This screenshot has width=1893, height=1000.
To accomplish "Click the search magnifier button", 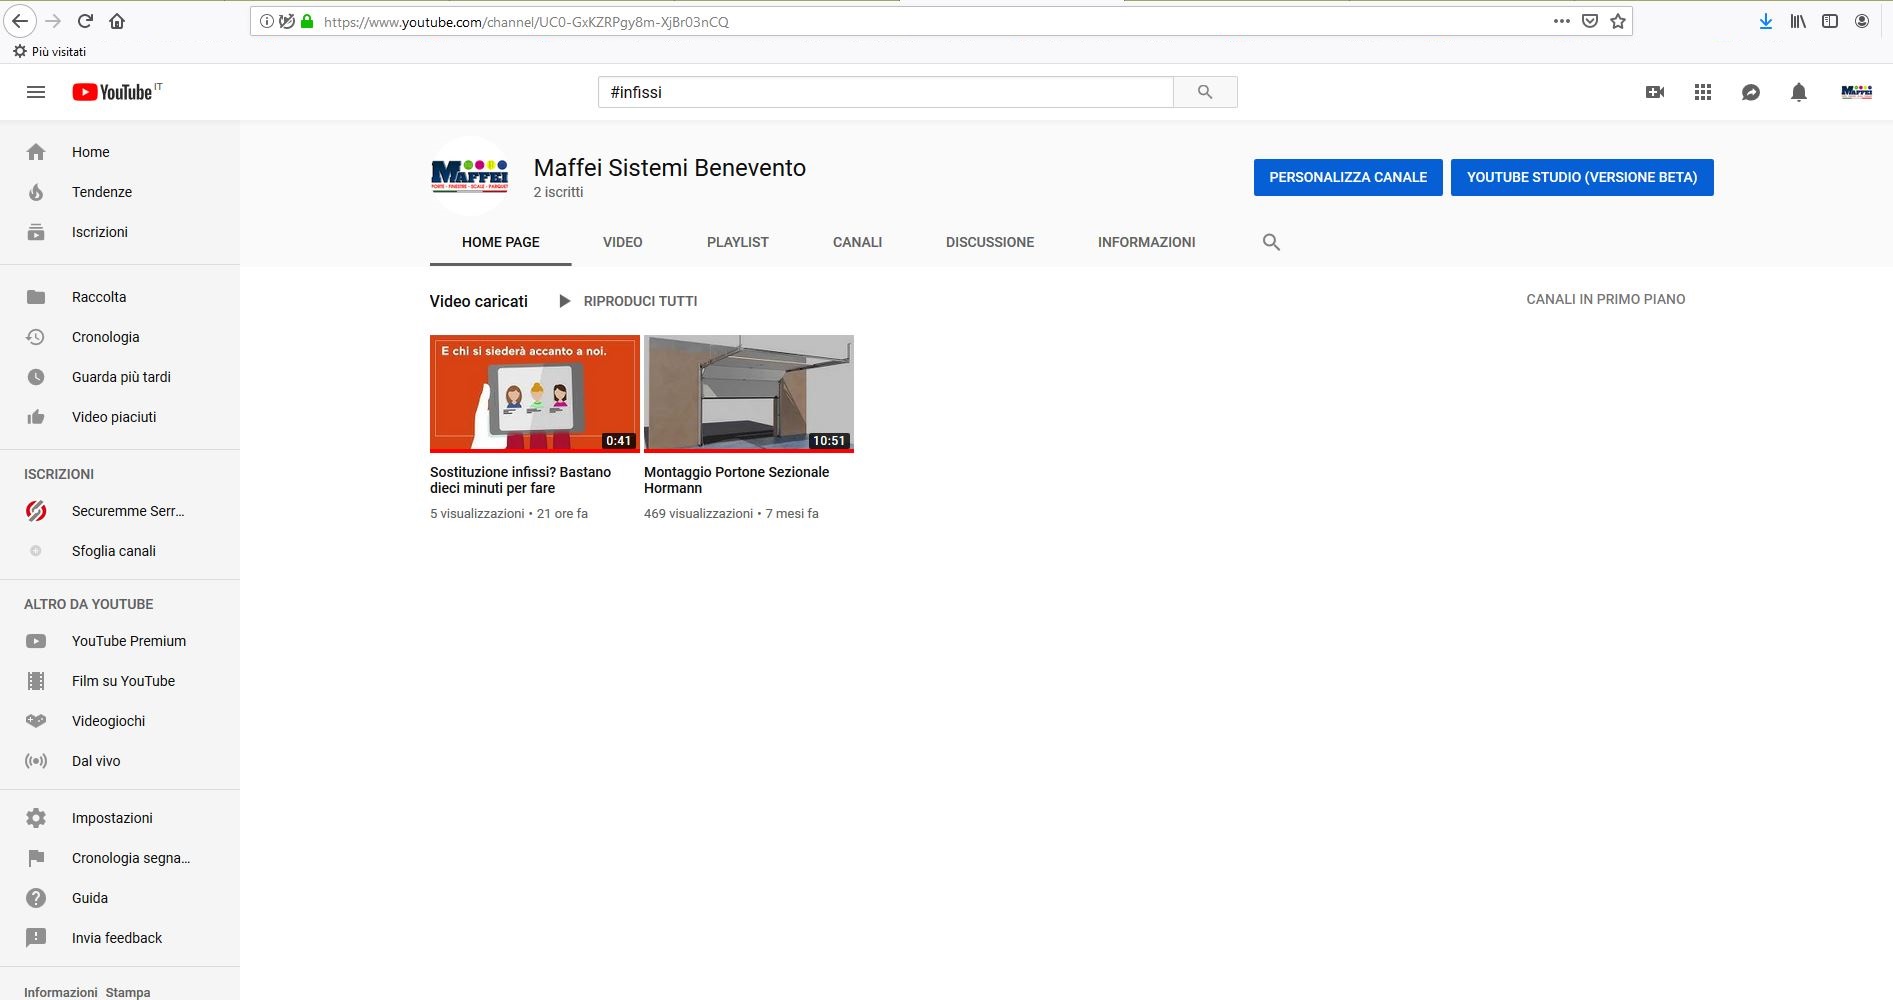I will pyautogui.click(x=1205, y=92).
